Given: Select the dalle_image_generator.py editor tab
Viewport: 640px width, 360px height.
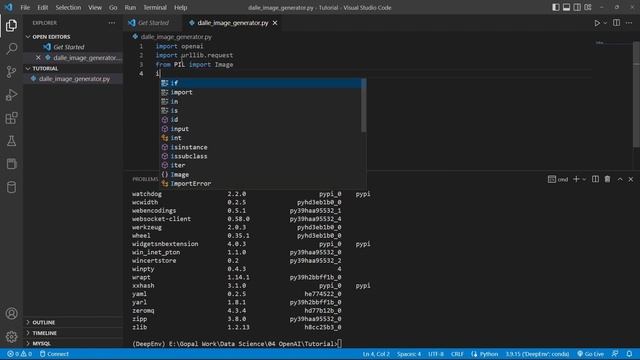Looking at the screenshot, I should 232,23.
